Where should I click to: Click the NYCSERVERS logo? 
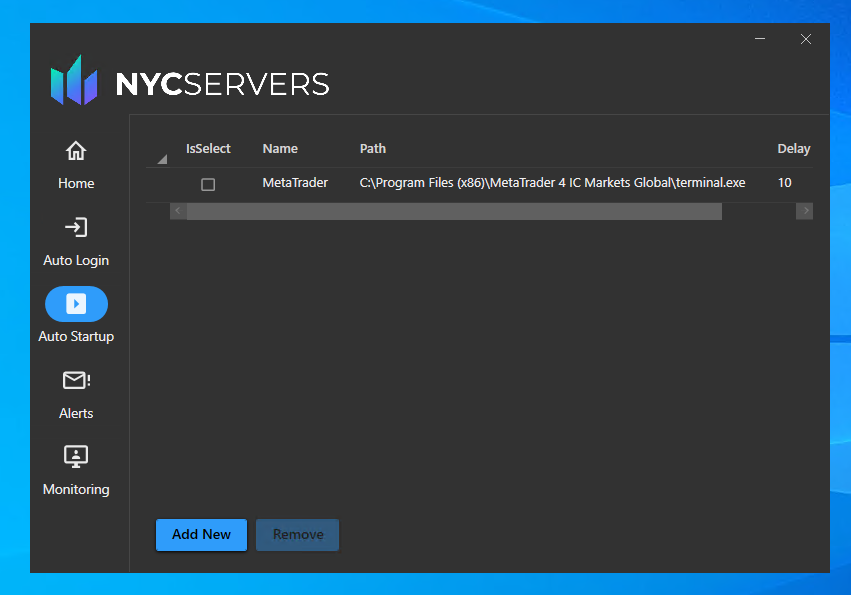coord(190,81)
